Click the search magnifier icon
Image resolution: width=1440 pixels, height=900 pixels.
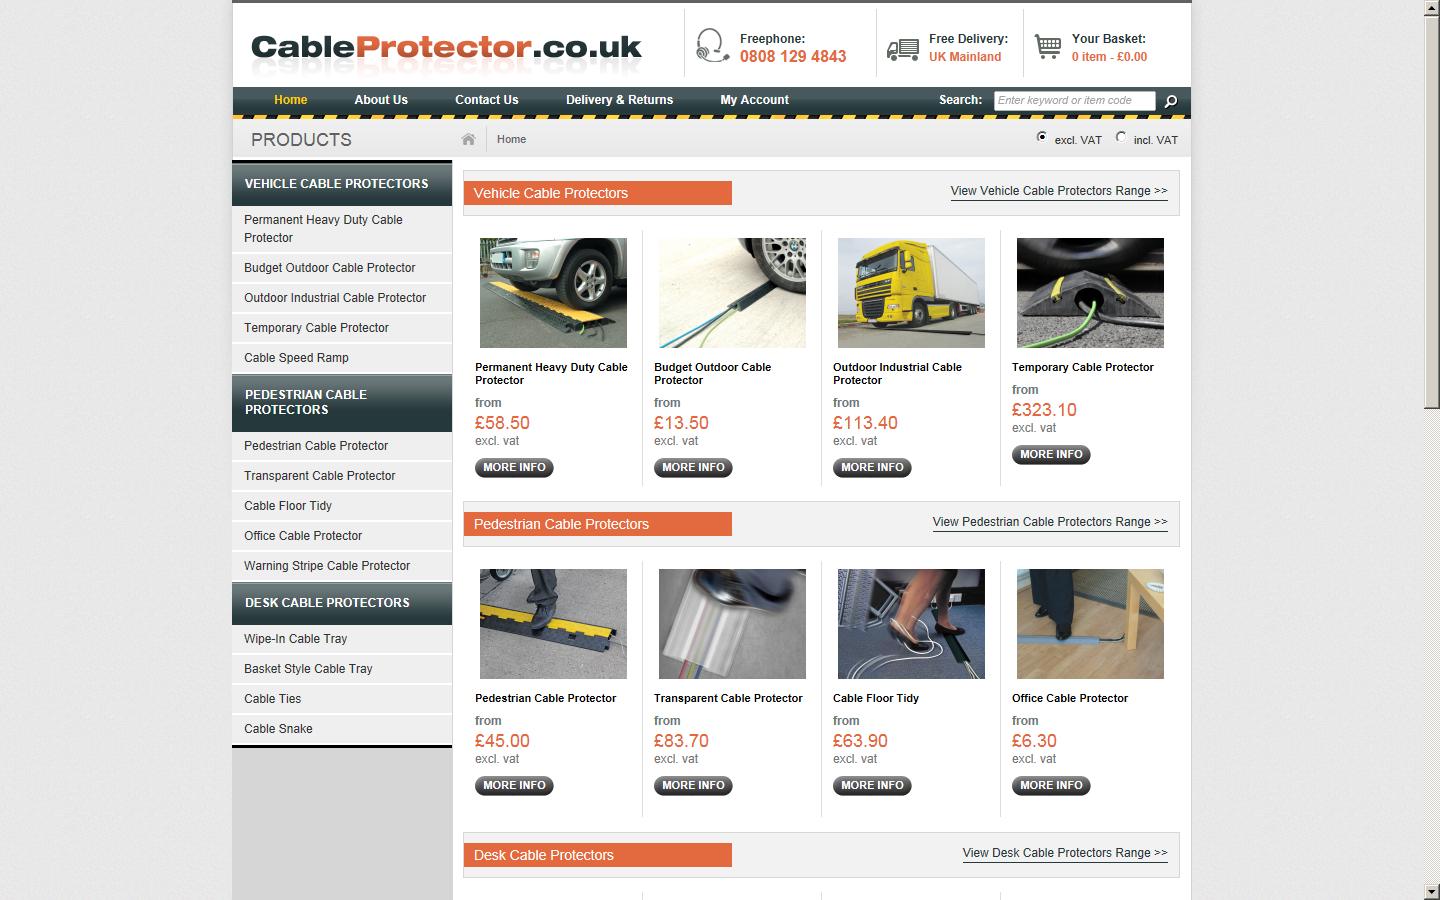click(x=1171, y=101)
